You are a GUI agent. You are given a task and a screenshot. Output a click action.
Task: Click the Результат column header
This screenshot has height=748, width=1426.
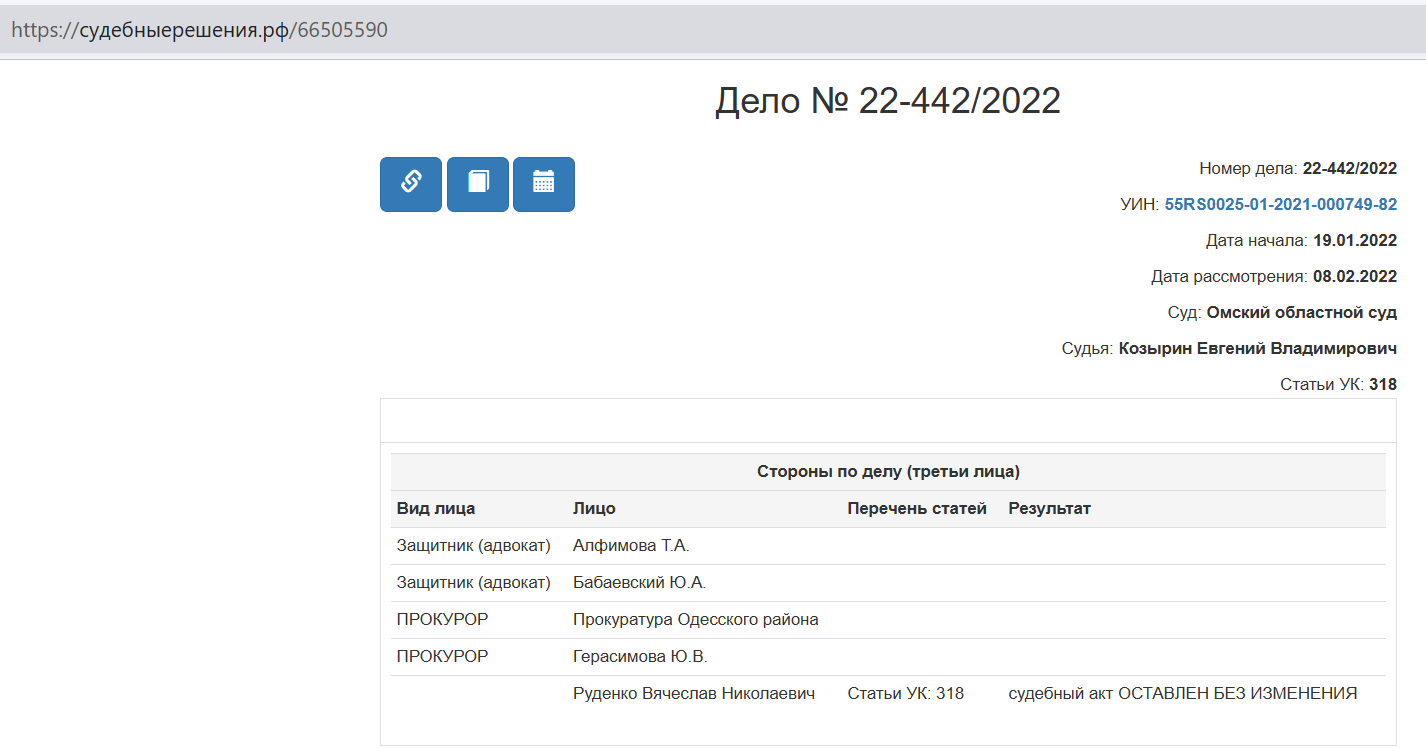[1049, 509]
